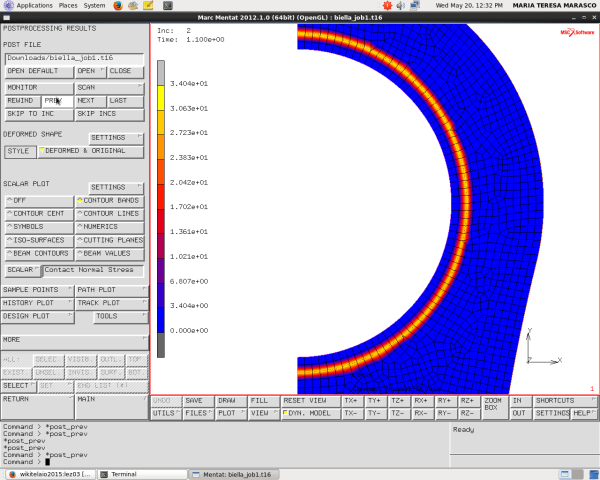
Task: Open the terminal launcher icon in top panel
Action: coord(168,5)
